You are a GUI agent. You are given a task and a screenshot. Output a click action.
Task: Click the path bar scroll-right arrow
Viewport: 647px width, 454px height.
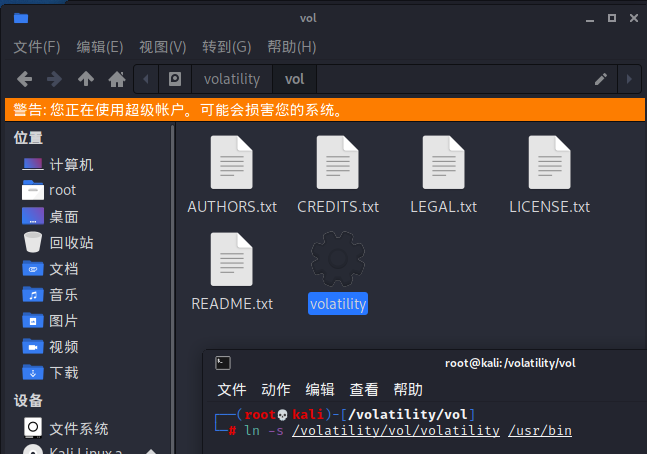629,79
